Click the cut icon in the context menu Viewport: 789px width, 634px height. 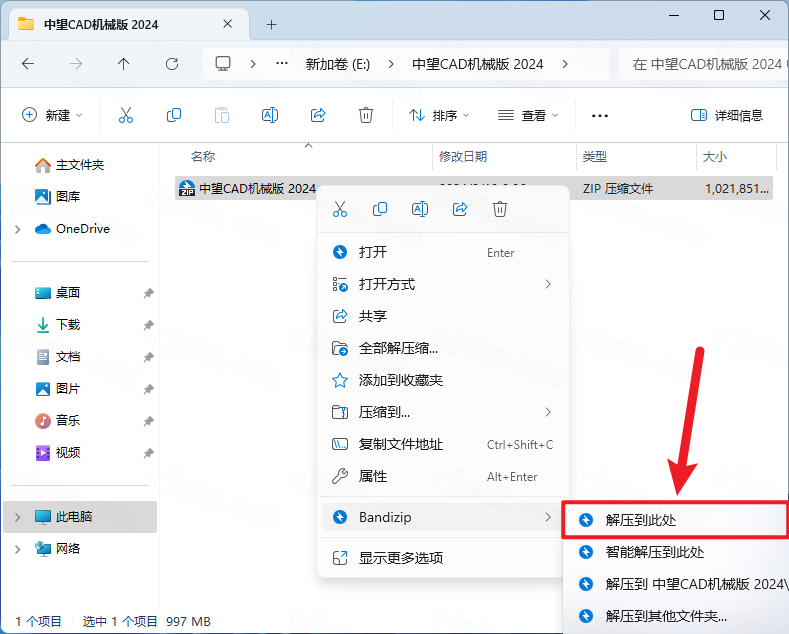340,209
